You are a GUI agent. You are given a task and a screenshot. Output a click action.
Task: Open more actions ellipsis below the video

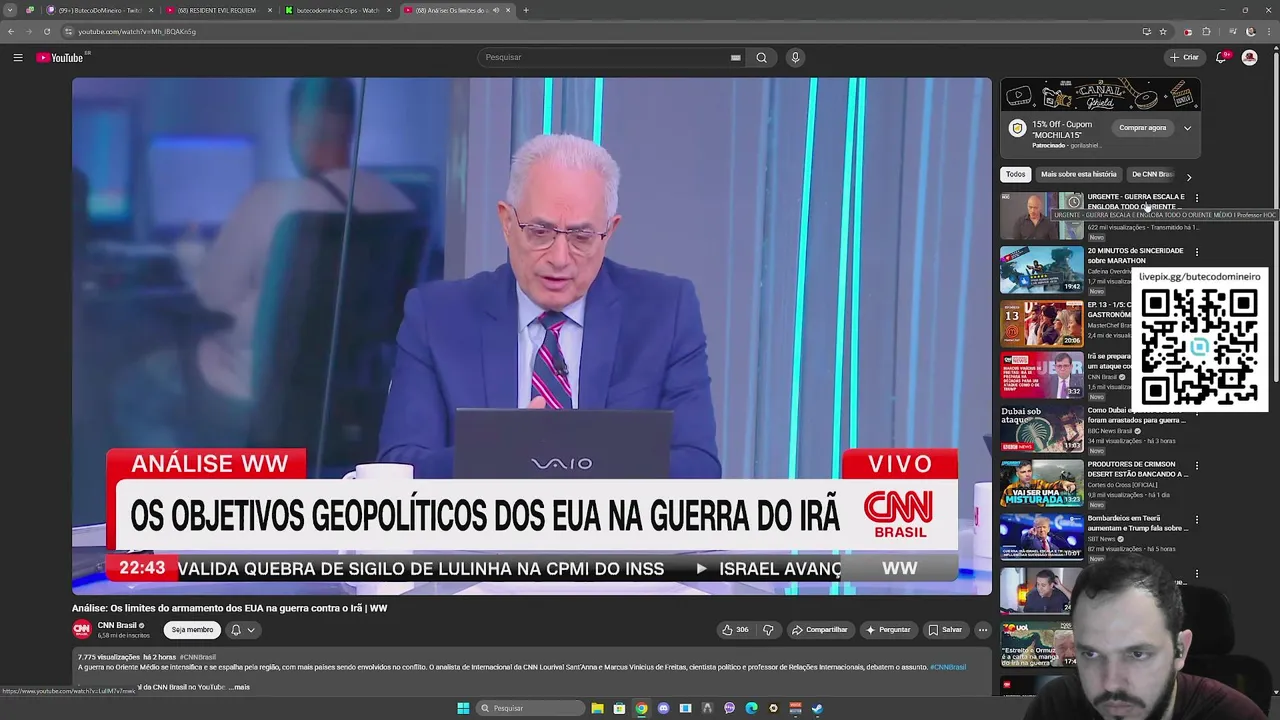click(x=983, y=630)
